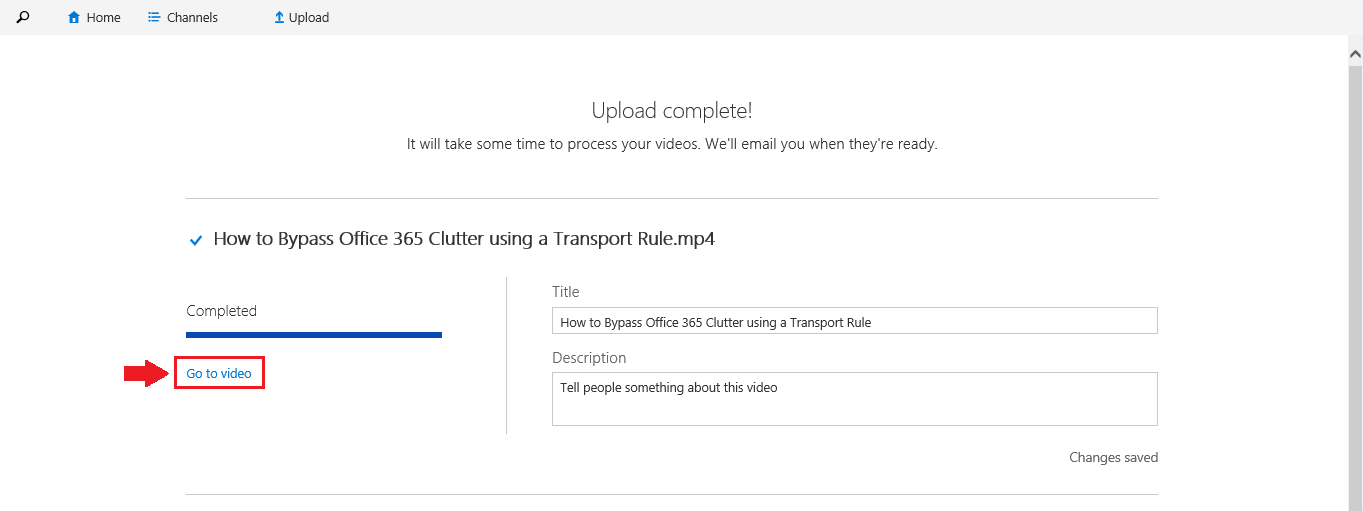Screen dimensions: 1363x511
Task: Open the Channels menu label
Action: (x=192, y=17)
